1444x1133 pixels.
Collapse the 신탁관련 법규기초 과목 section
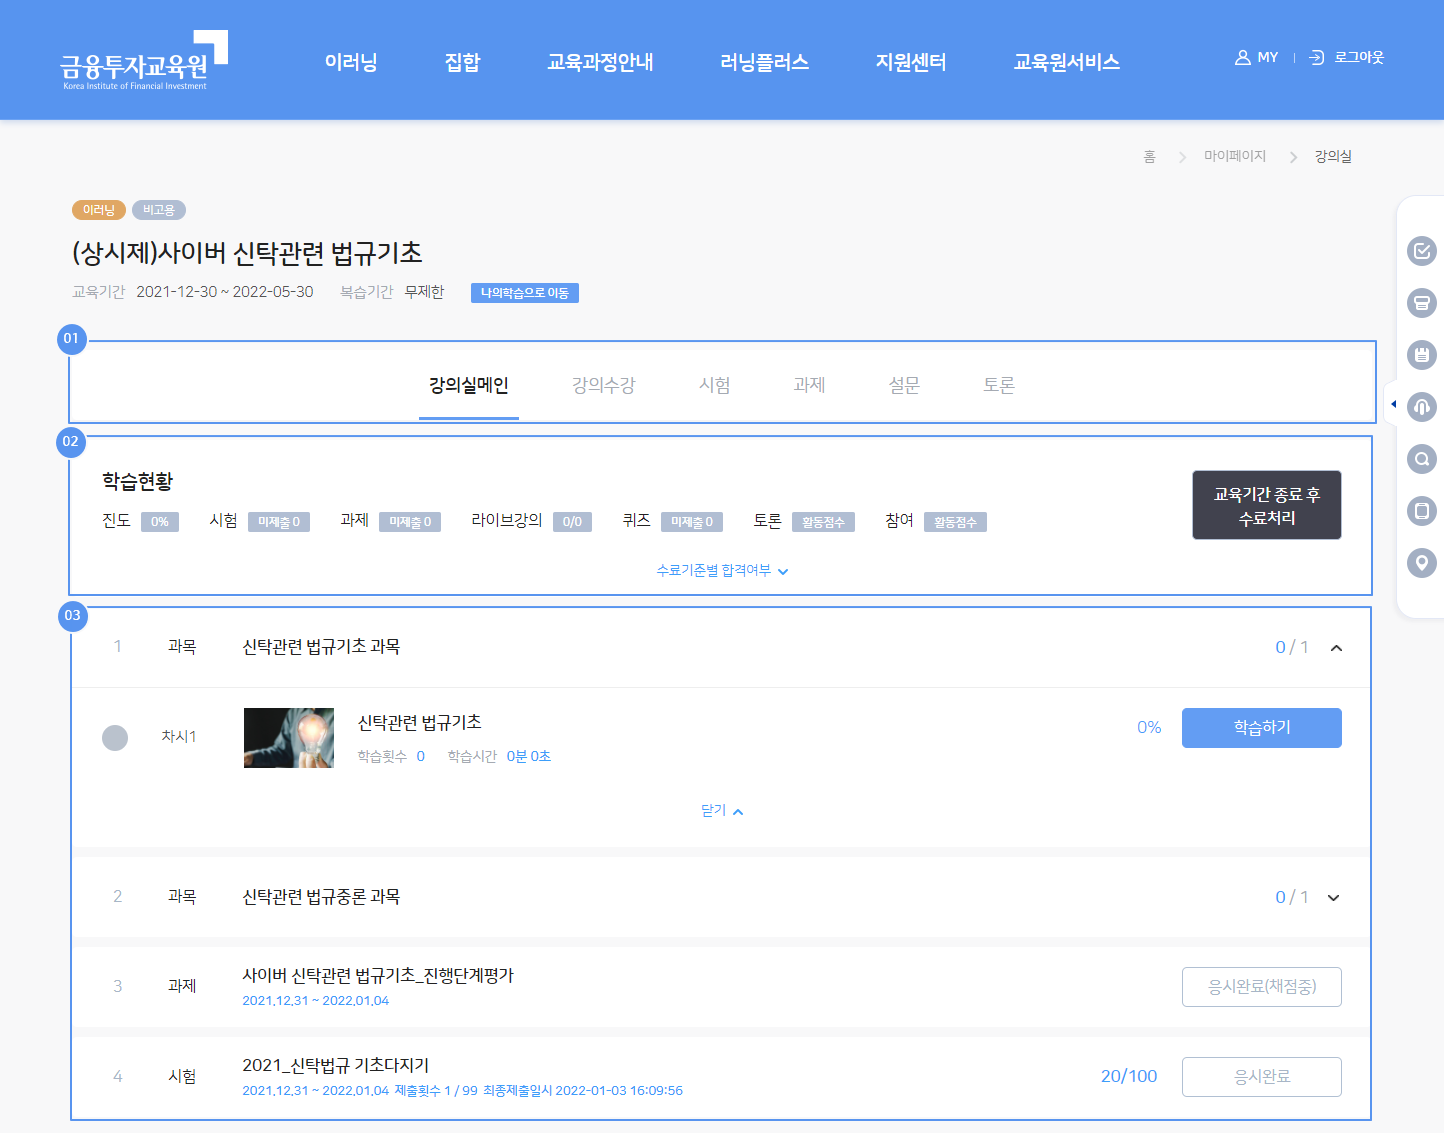coord(1336,648)
